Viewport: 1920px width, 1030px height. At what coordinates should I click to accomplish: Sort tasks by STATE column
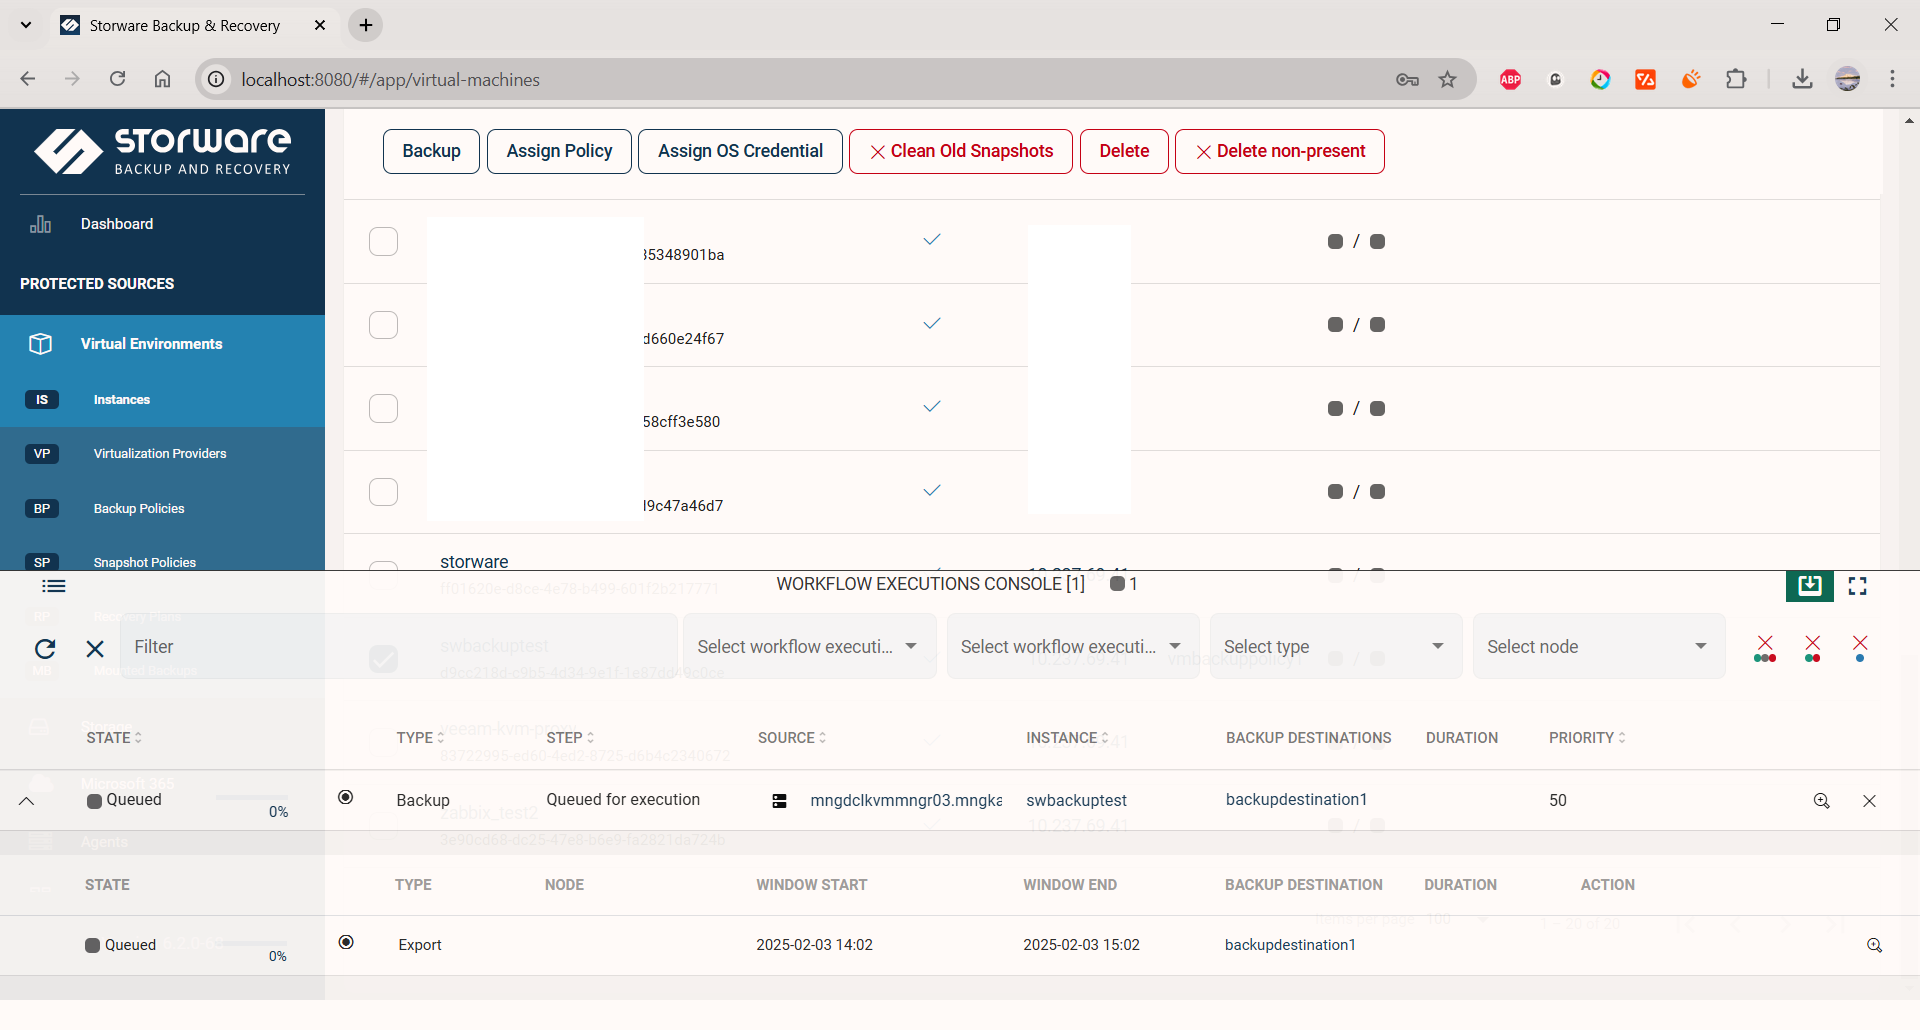tap(114, 738)
